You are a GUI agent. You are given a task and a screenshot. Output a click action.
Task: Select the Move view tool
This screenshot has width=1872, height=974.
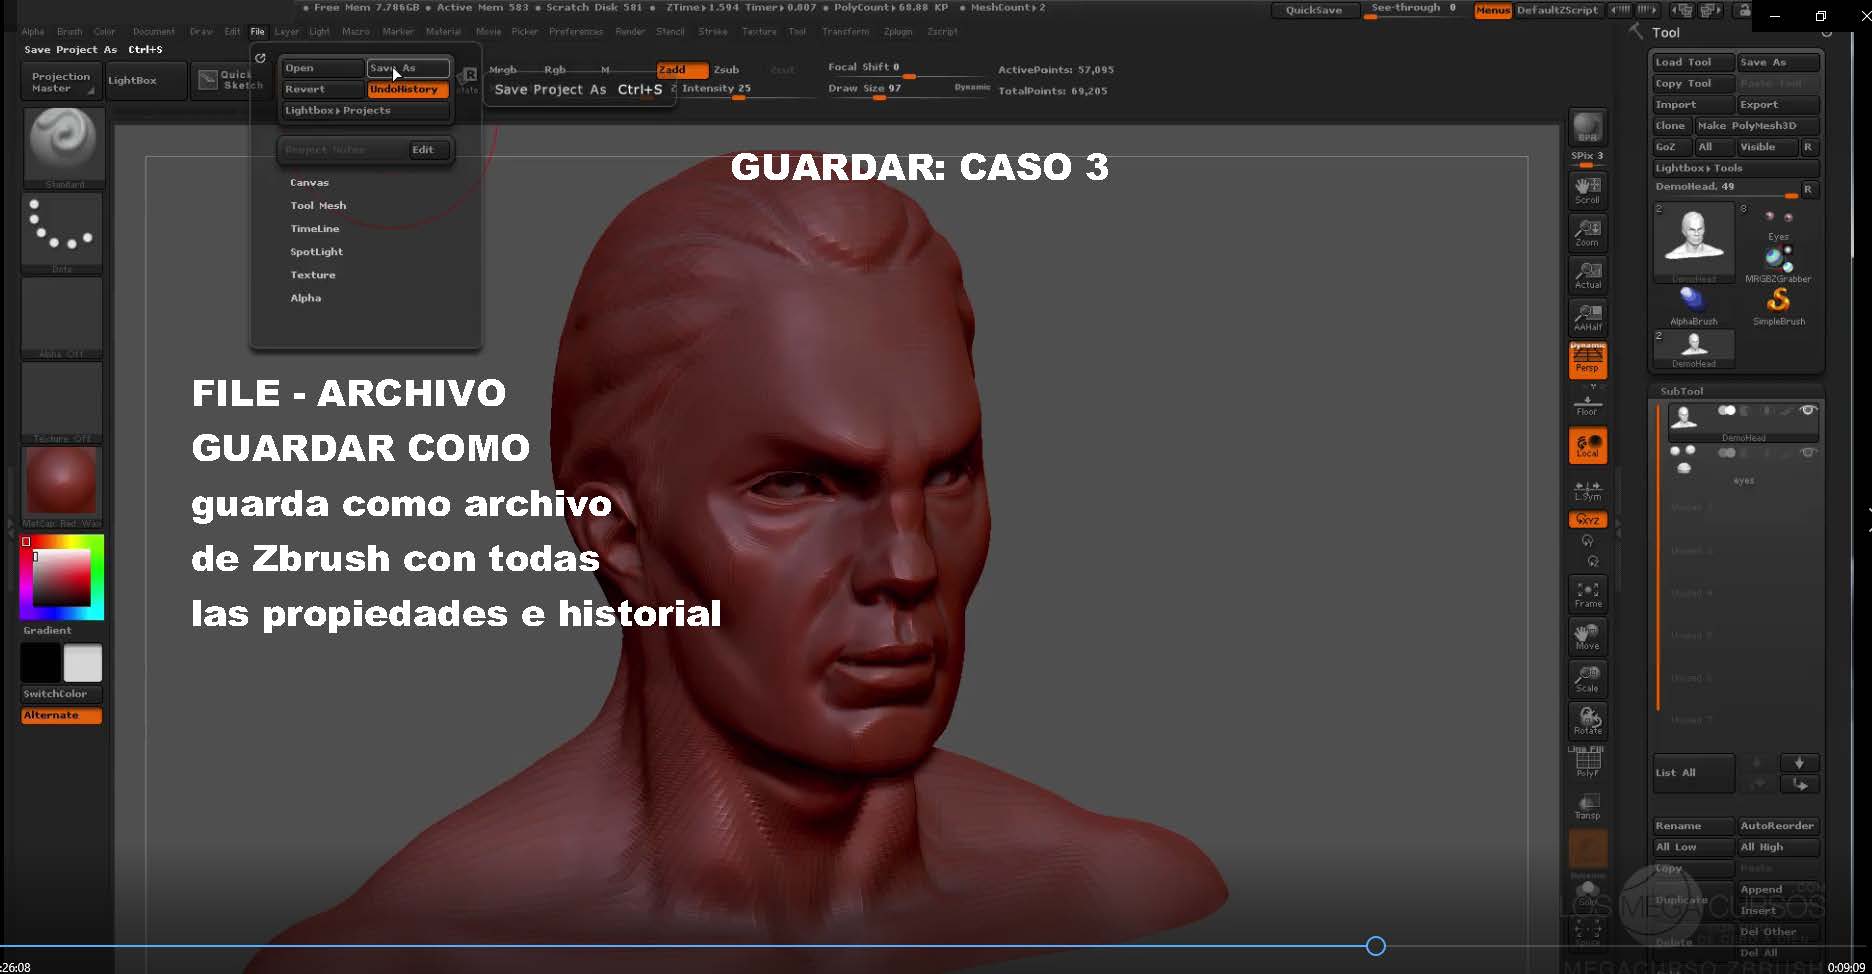coord(1587,636)
